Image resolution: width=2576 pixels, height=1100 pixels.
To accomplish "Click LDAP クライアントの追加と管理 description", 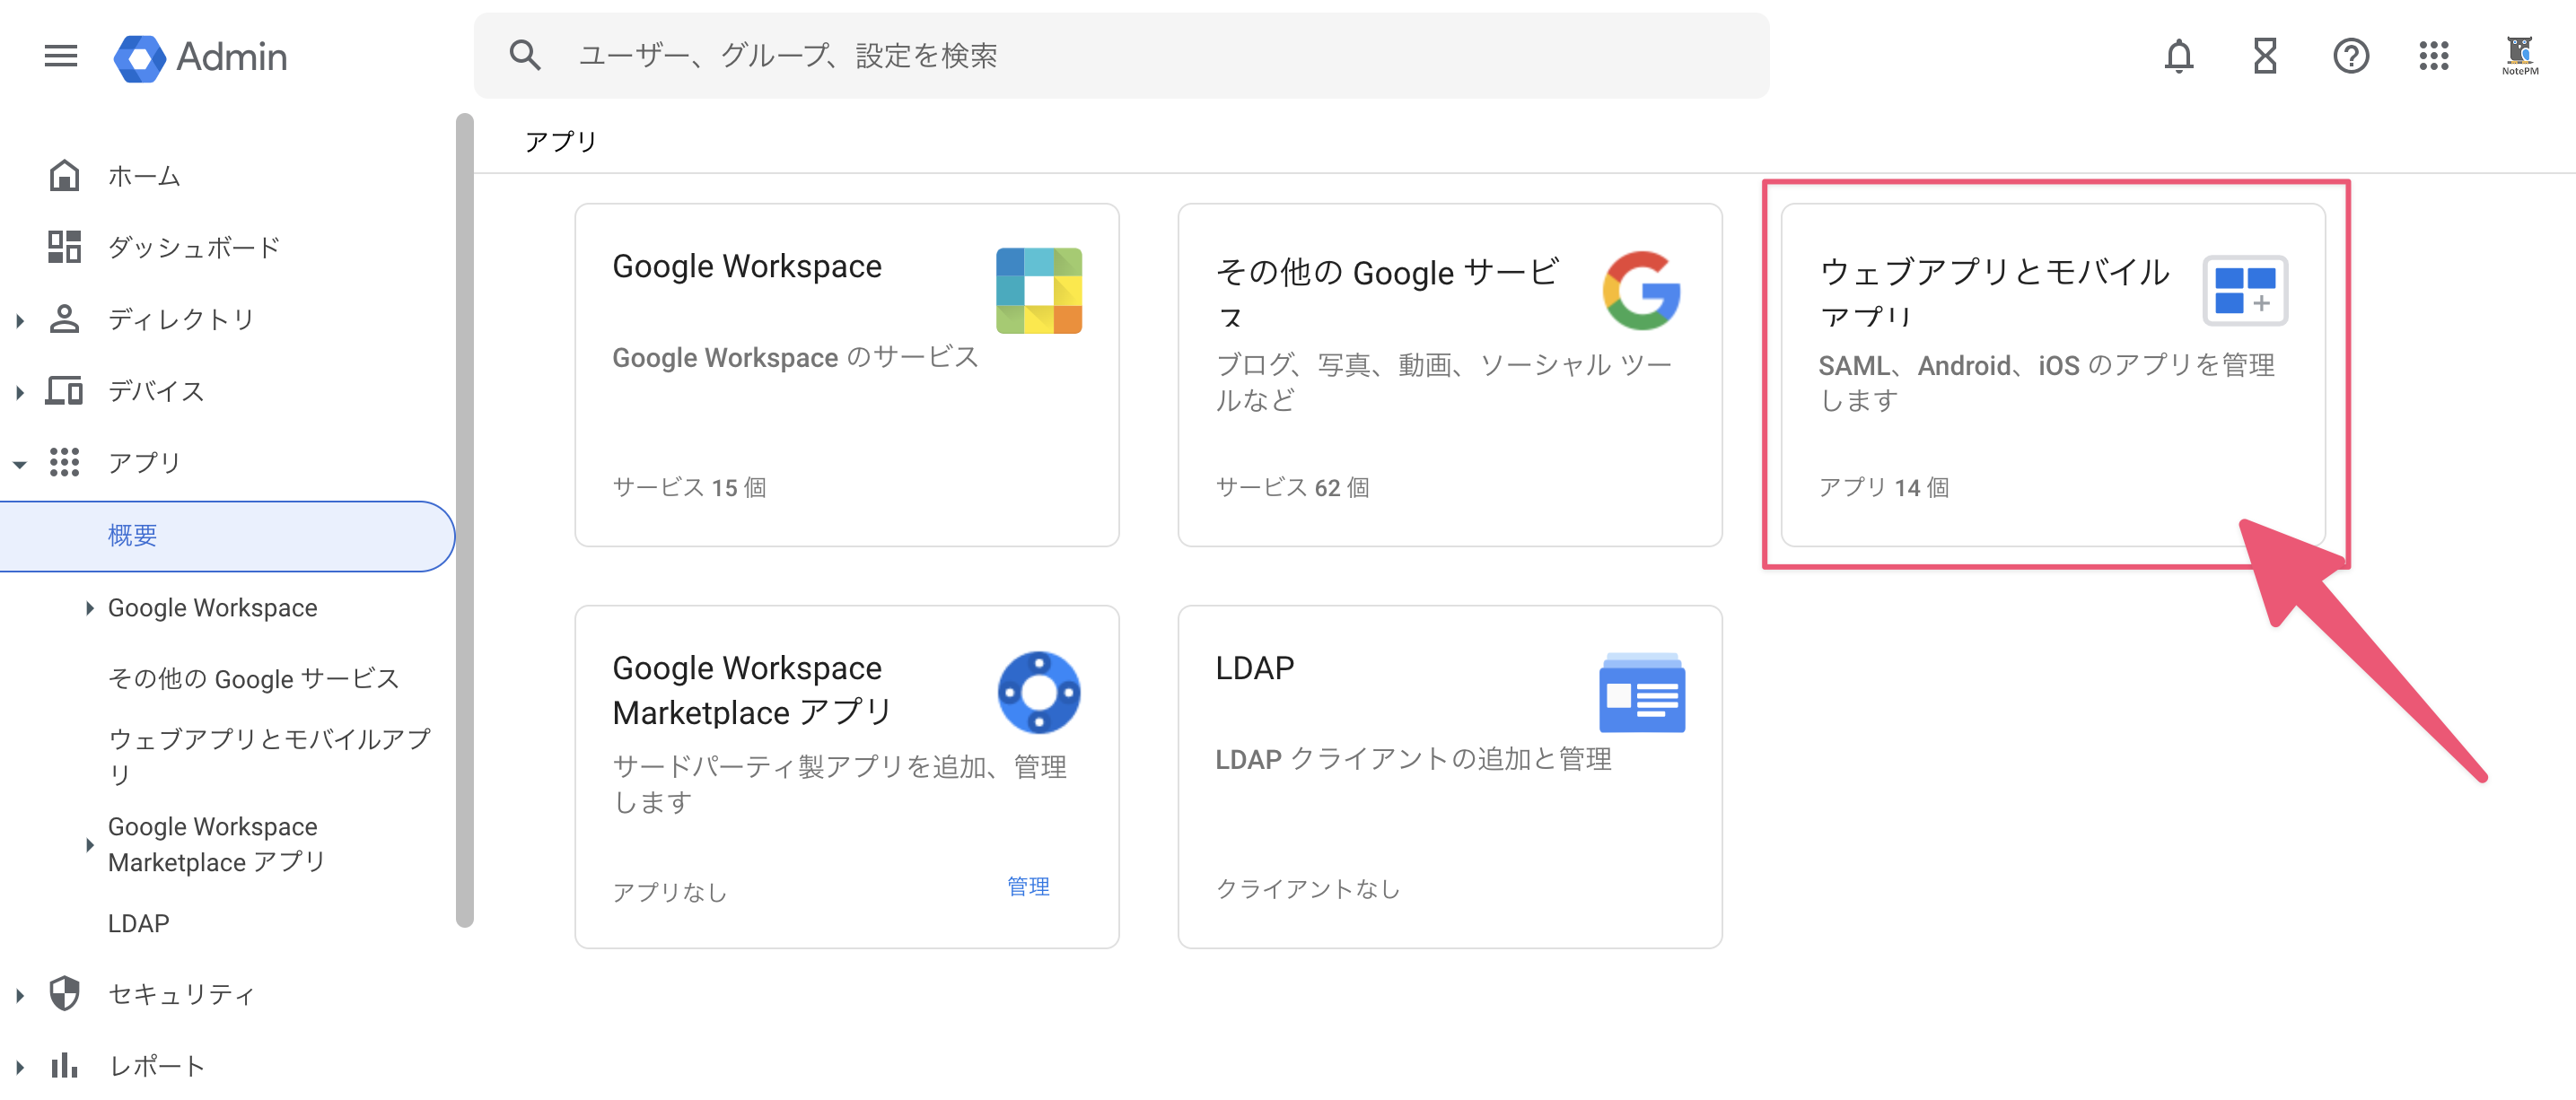I will tap(1412, 760).
